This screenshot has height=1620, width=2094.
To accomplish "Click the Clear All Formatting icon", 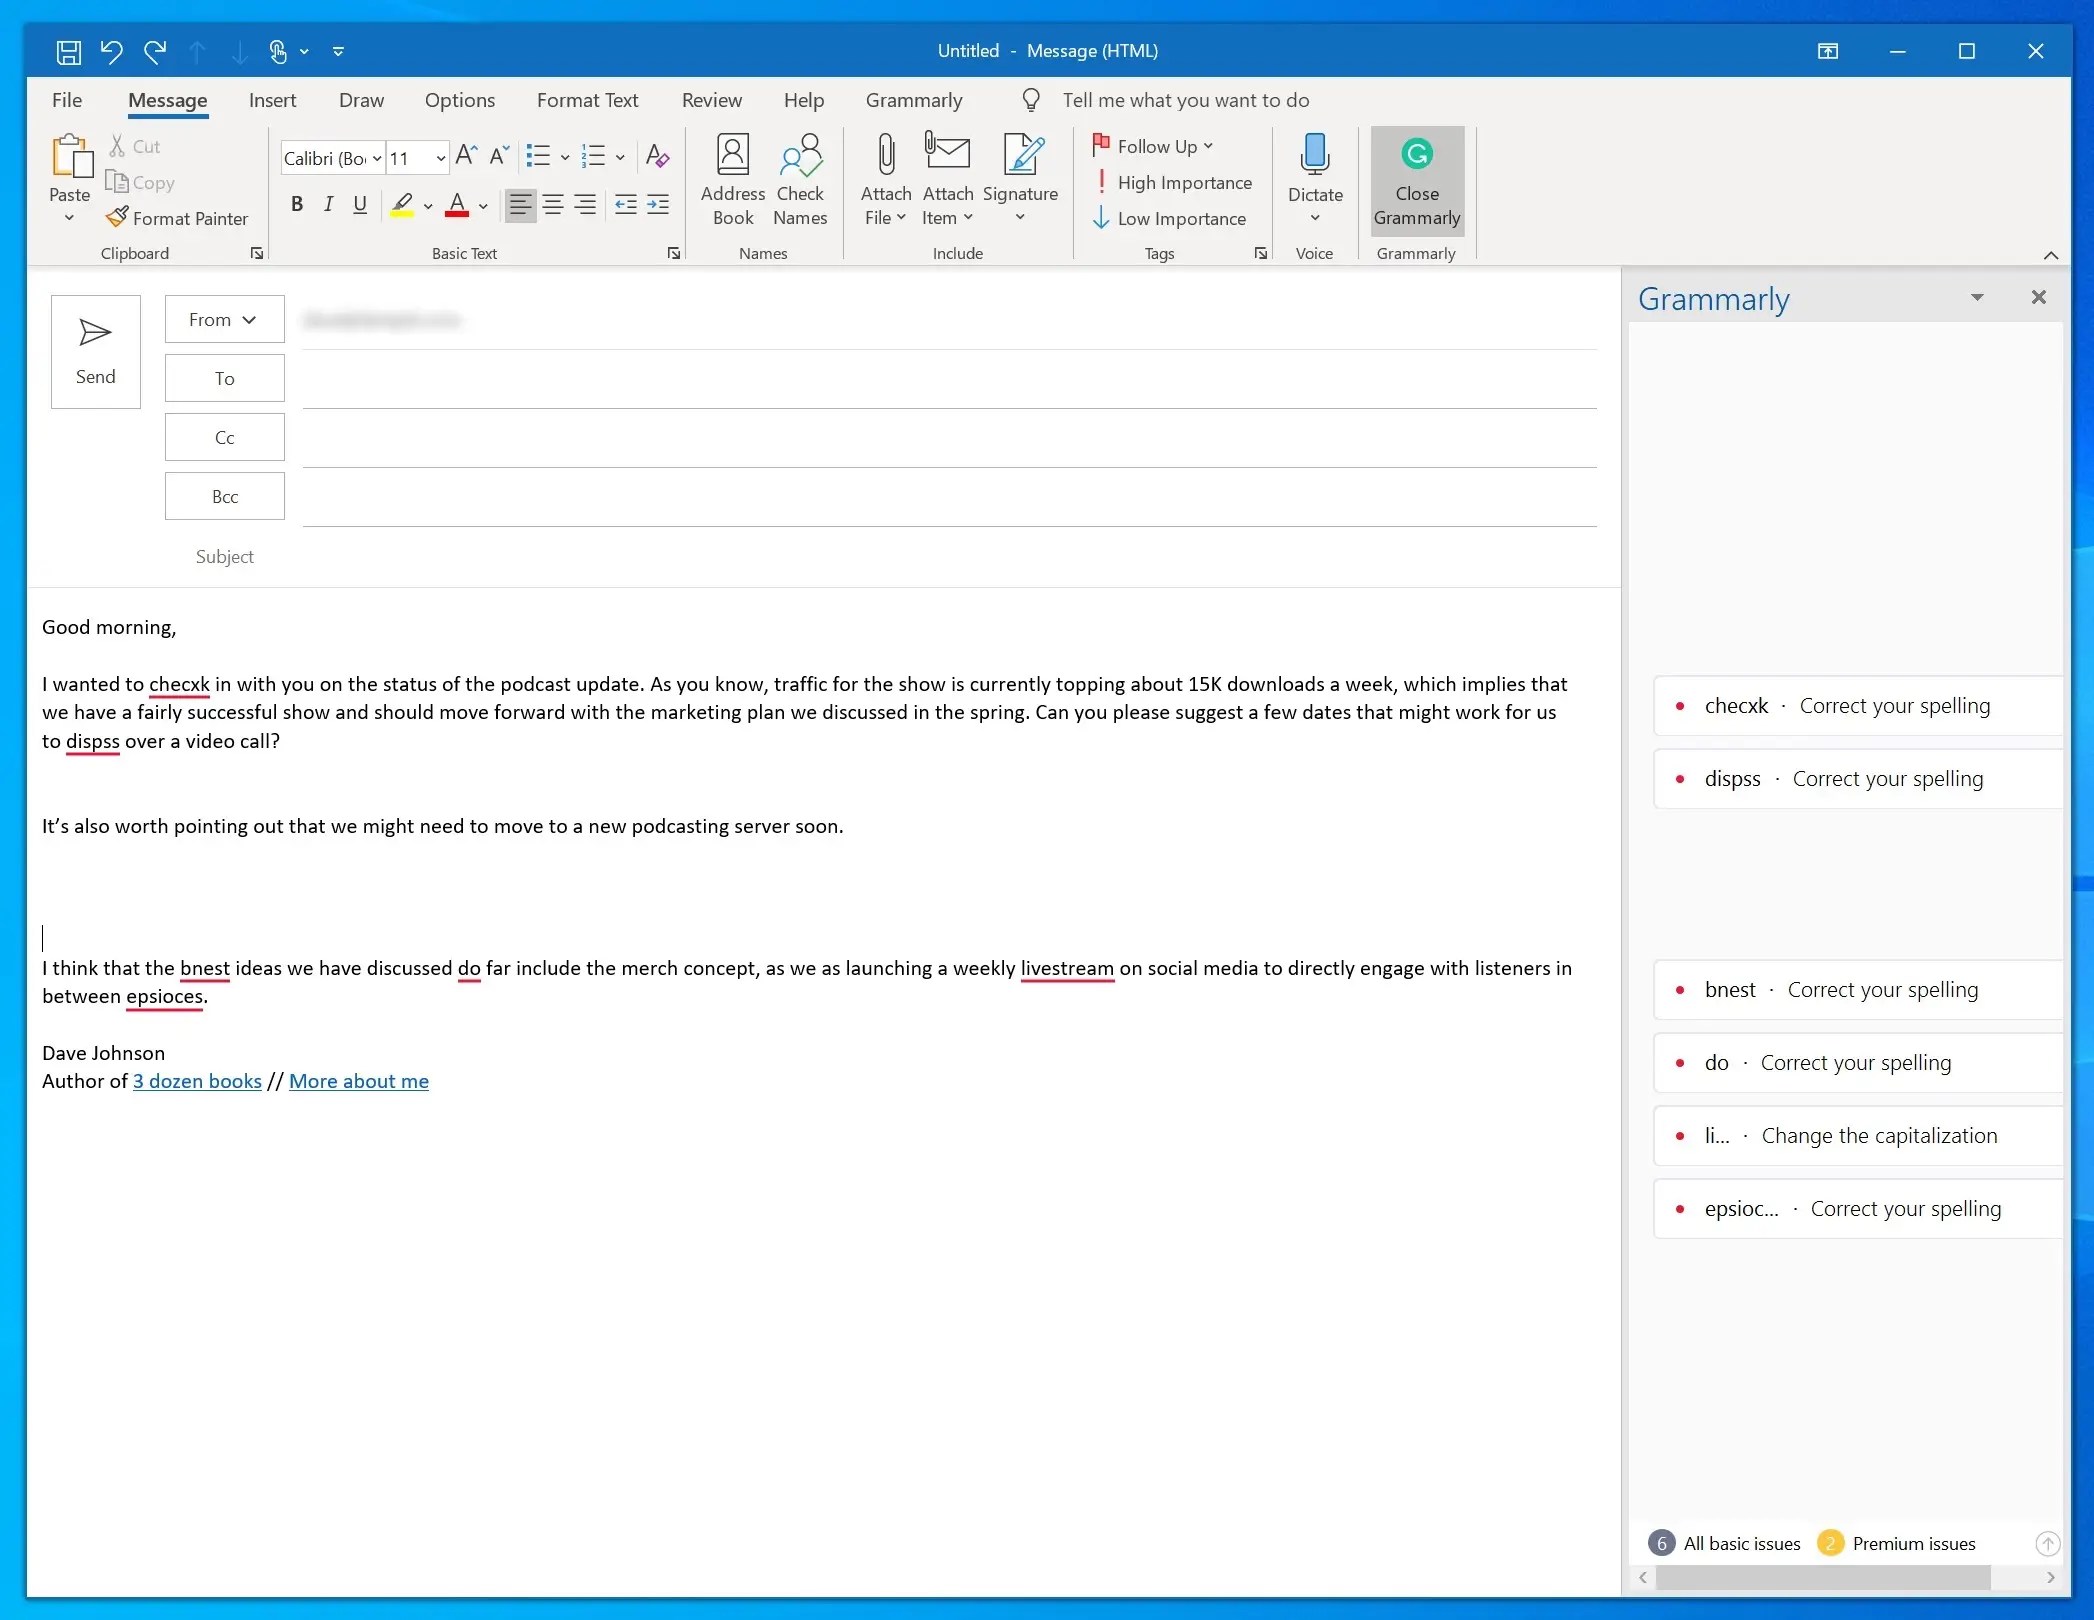I will (657, 156).
